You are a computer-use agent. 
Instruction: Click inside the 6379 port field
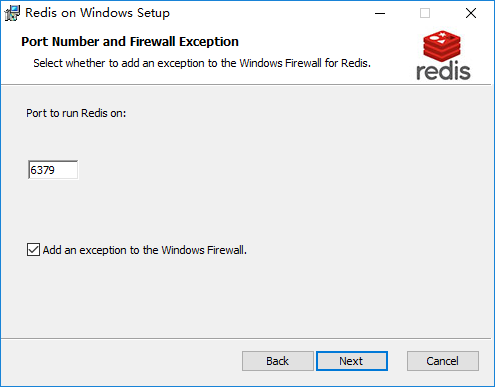point(53,170)
